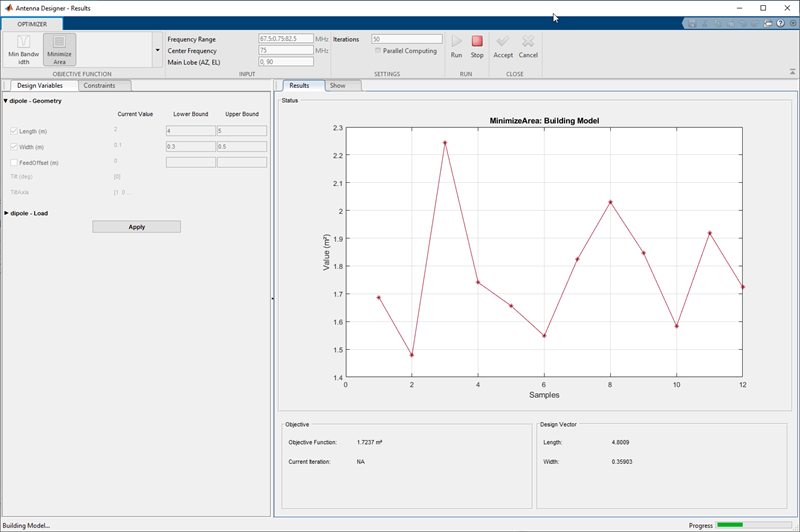Open the quick access toolbar options arrow
The height and width of the screenshot is (532, 800).
pyautogui.click(x=793, y=23)
